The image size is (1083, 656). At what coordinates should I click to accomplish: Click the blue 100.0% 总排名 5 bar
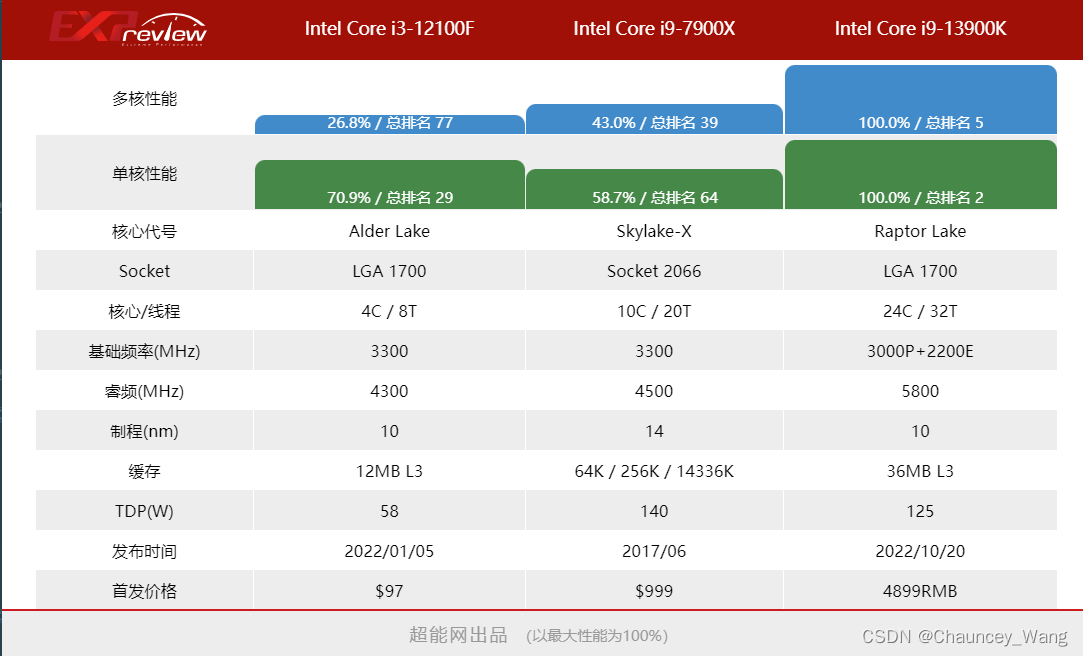pyautogui.click(x=921, y=99)
